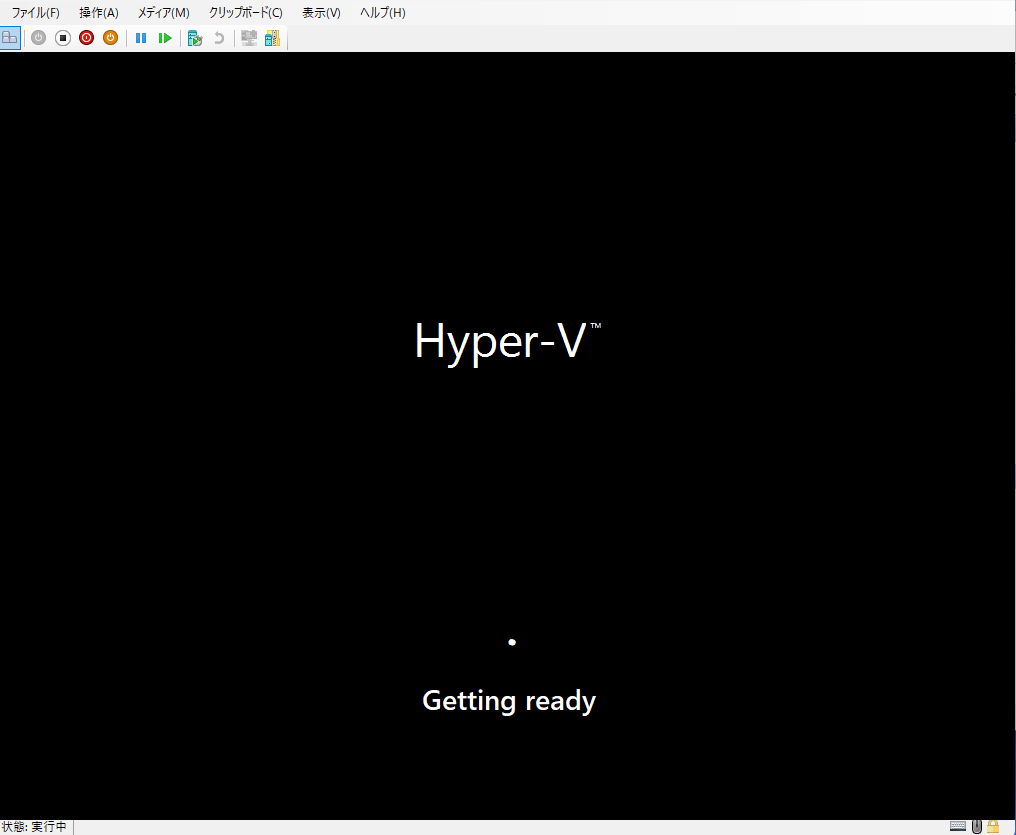
Task: Click the security lock icon in status bar
Action: click(992, 826)
